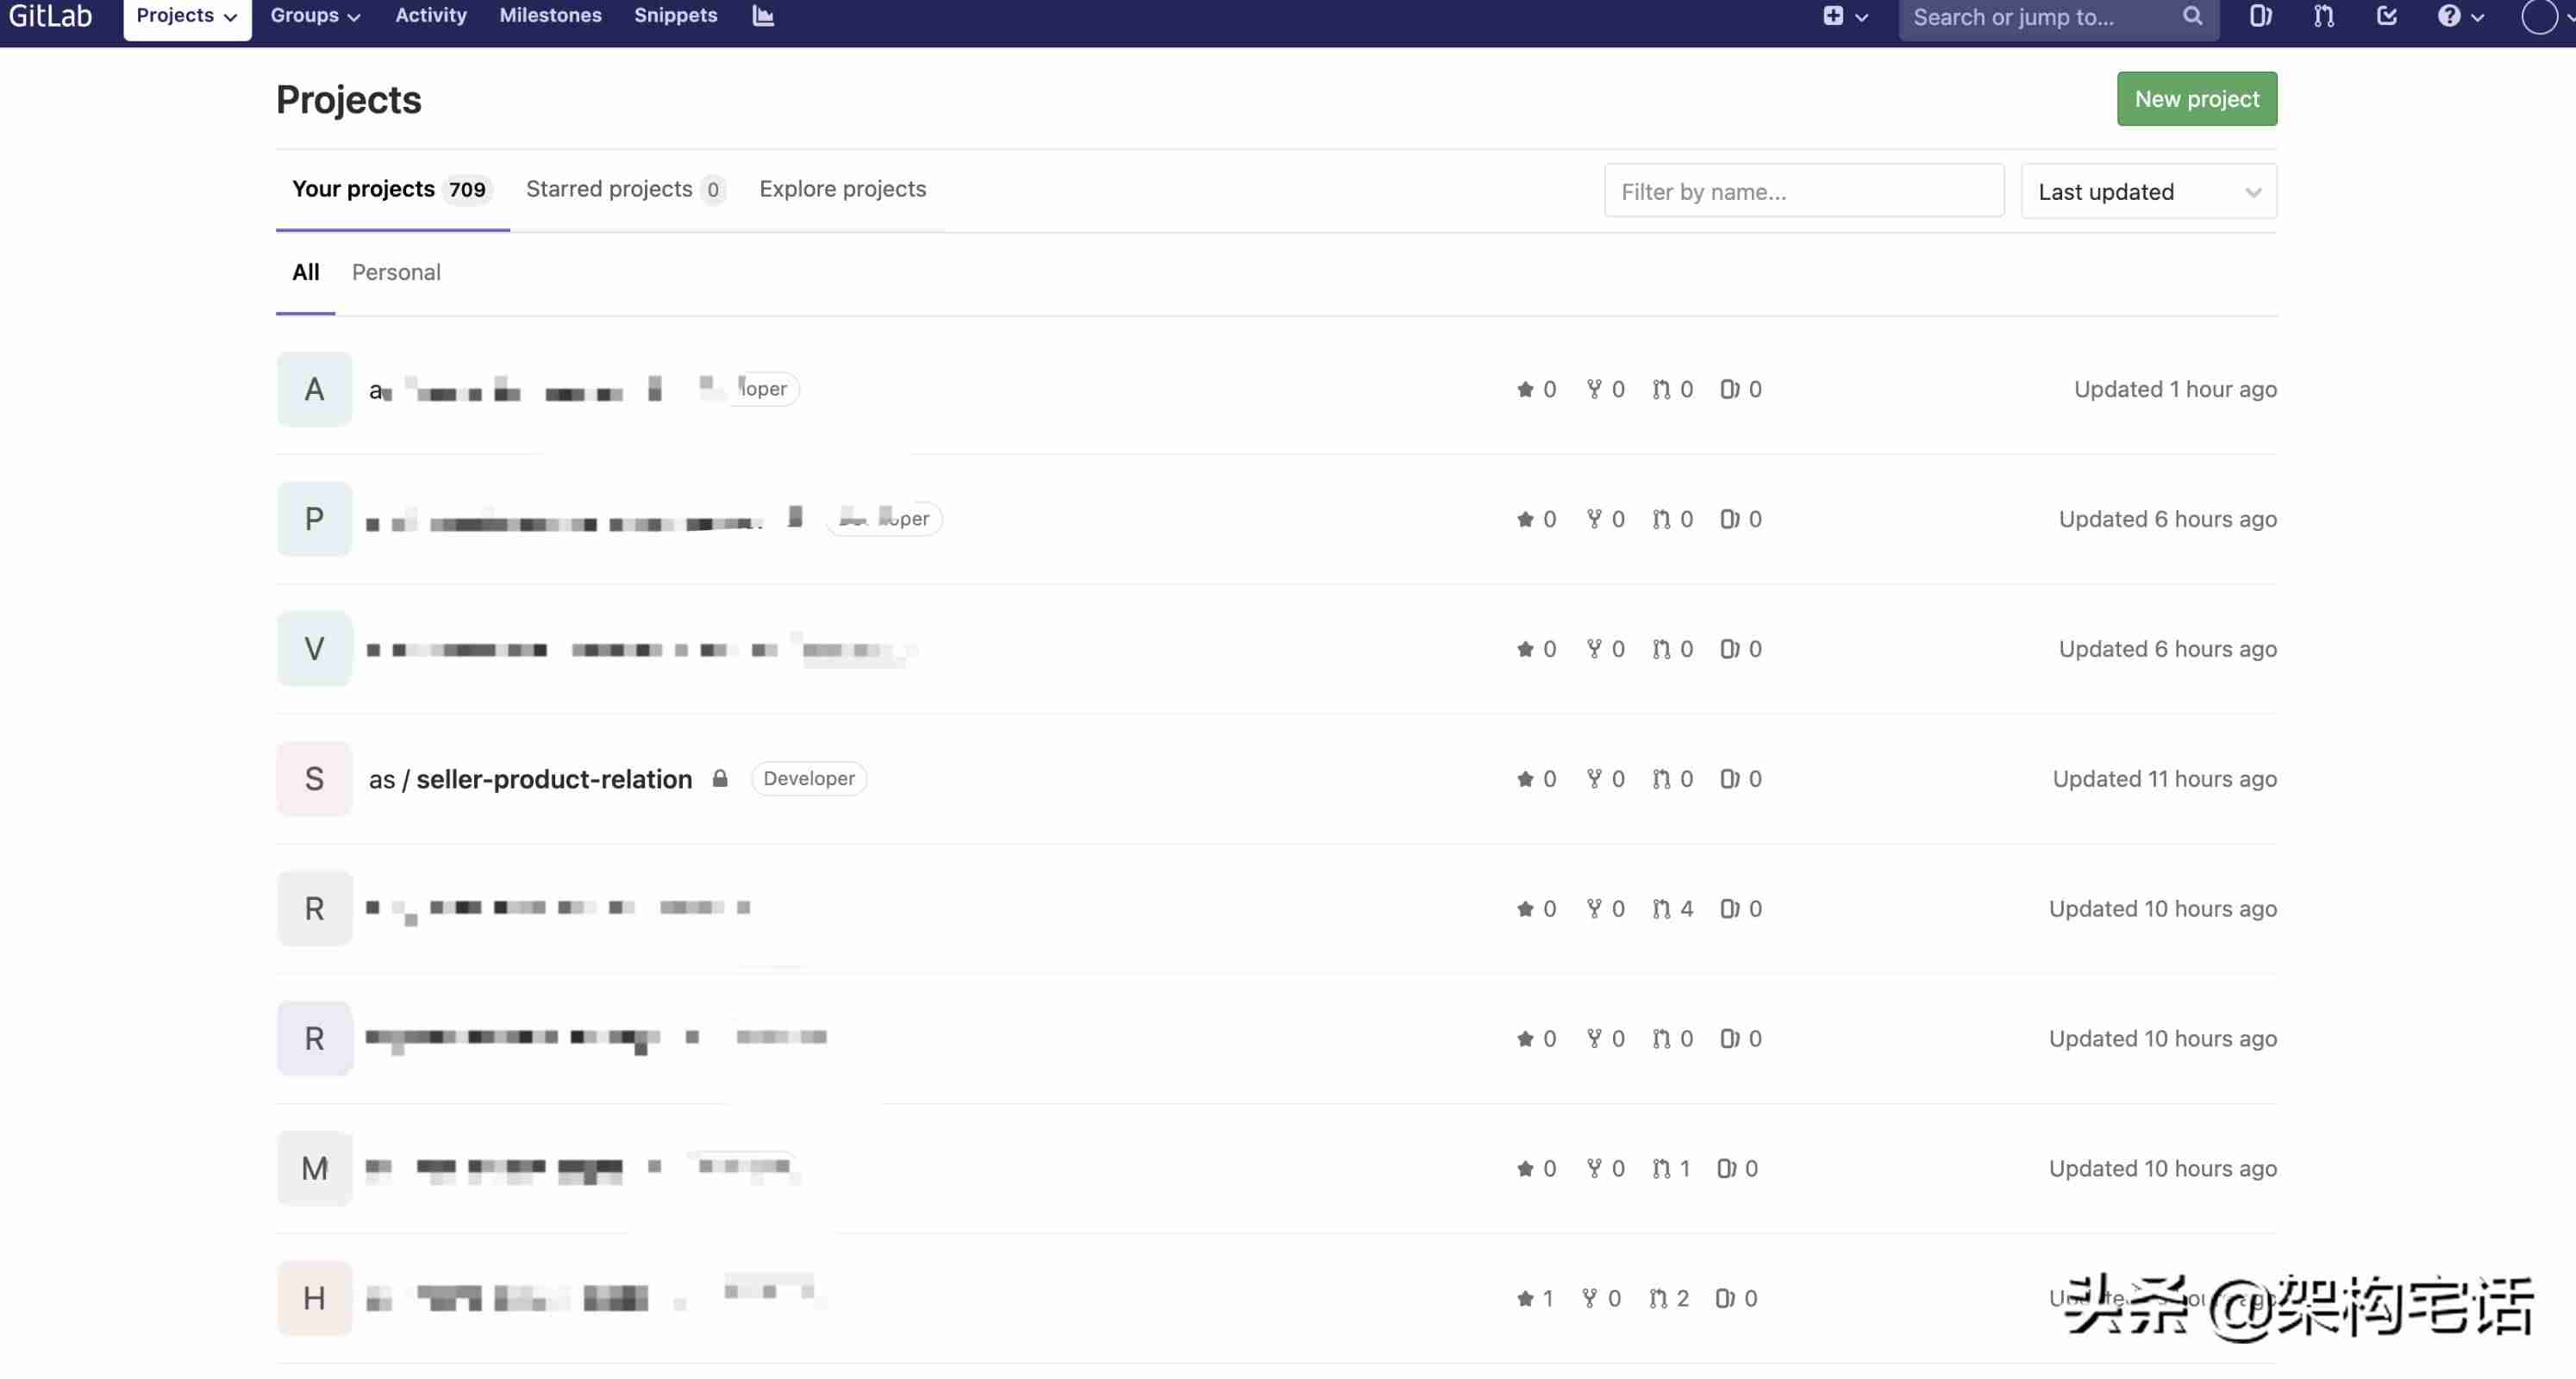Open the user avatar menu
The image size is (2576, 1379).
pyautogui.click(x=2539, y=17)
